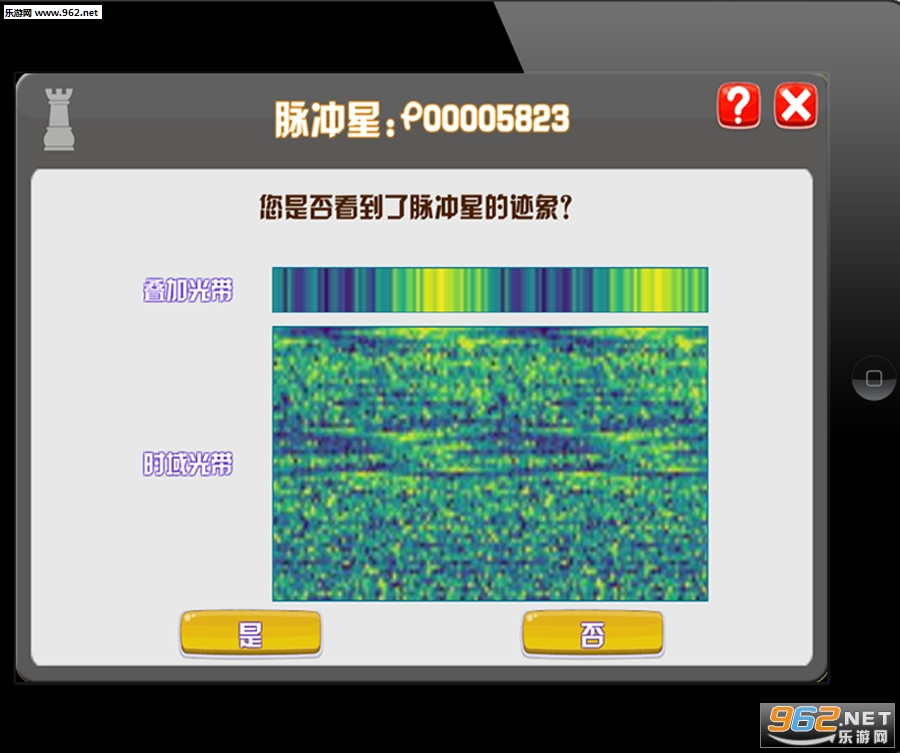This screenshot has width=900, height=753.
Task: Click the gray chess rook icon
Action: 59,119
